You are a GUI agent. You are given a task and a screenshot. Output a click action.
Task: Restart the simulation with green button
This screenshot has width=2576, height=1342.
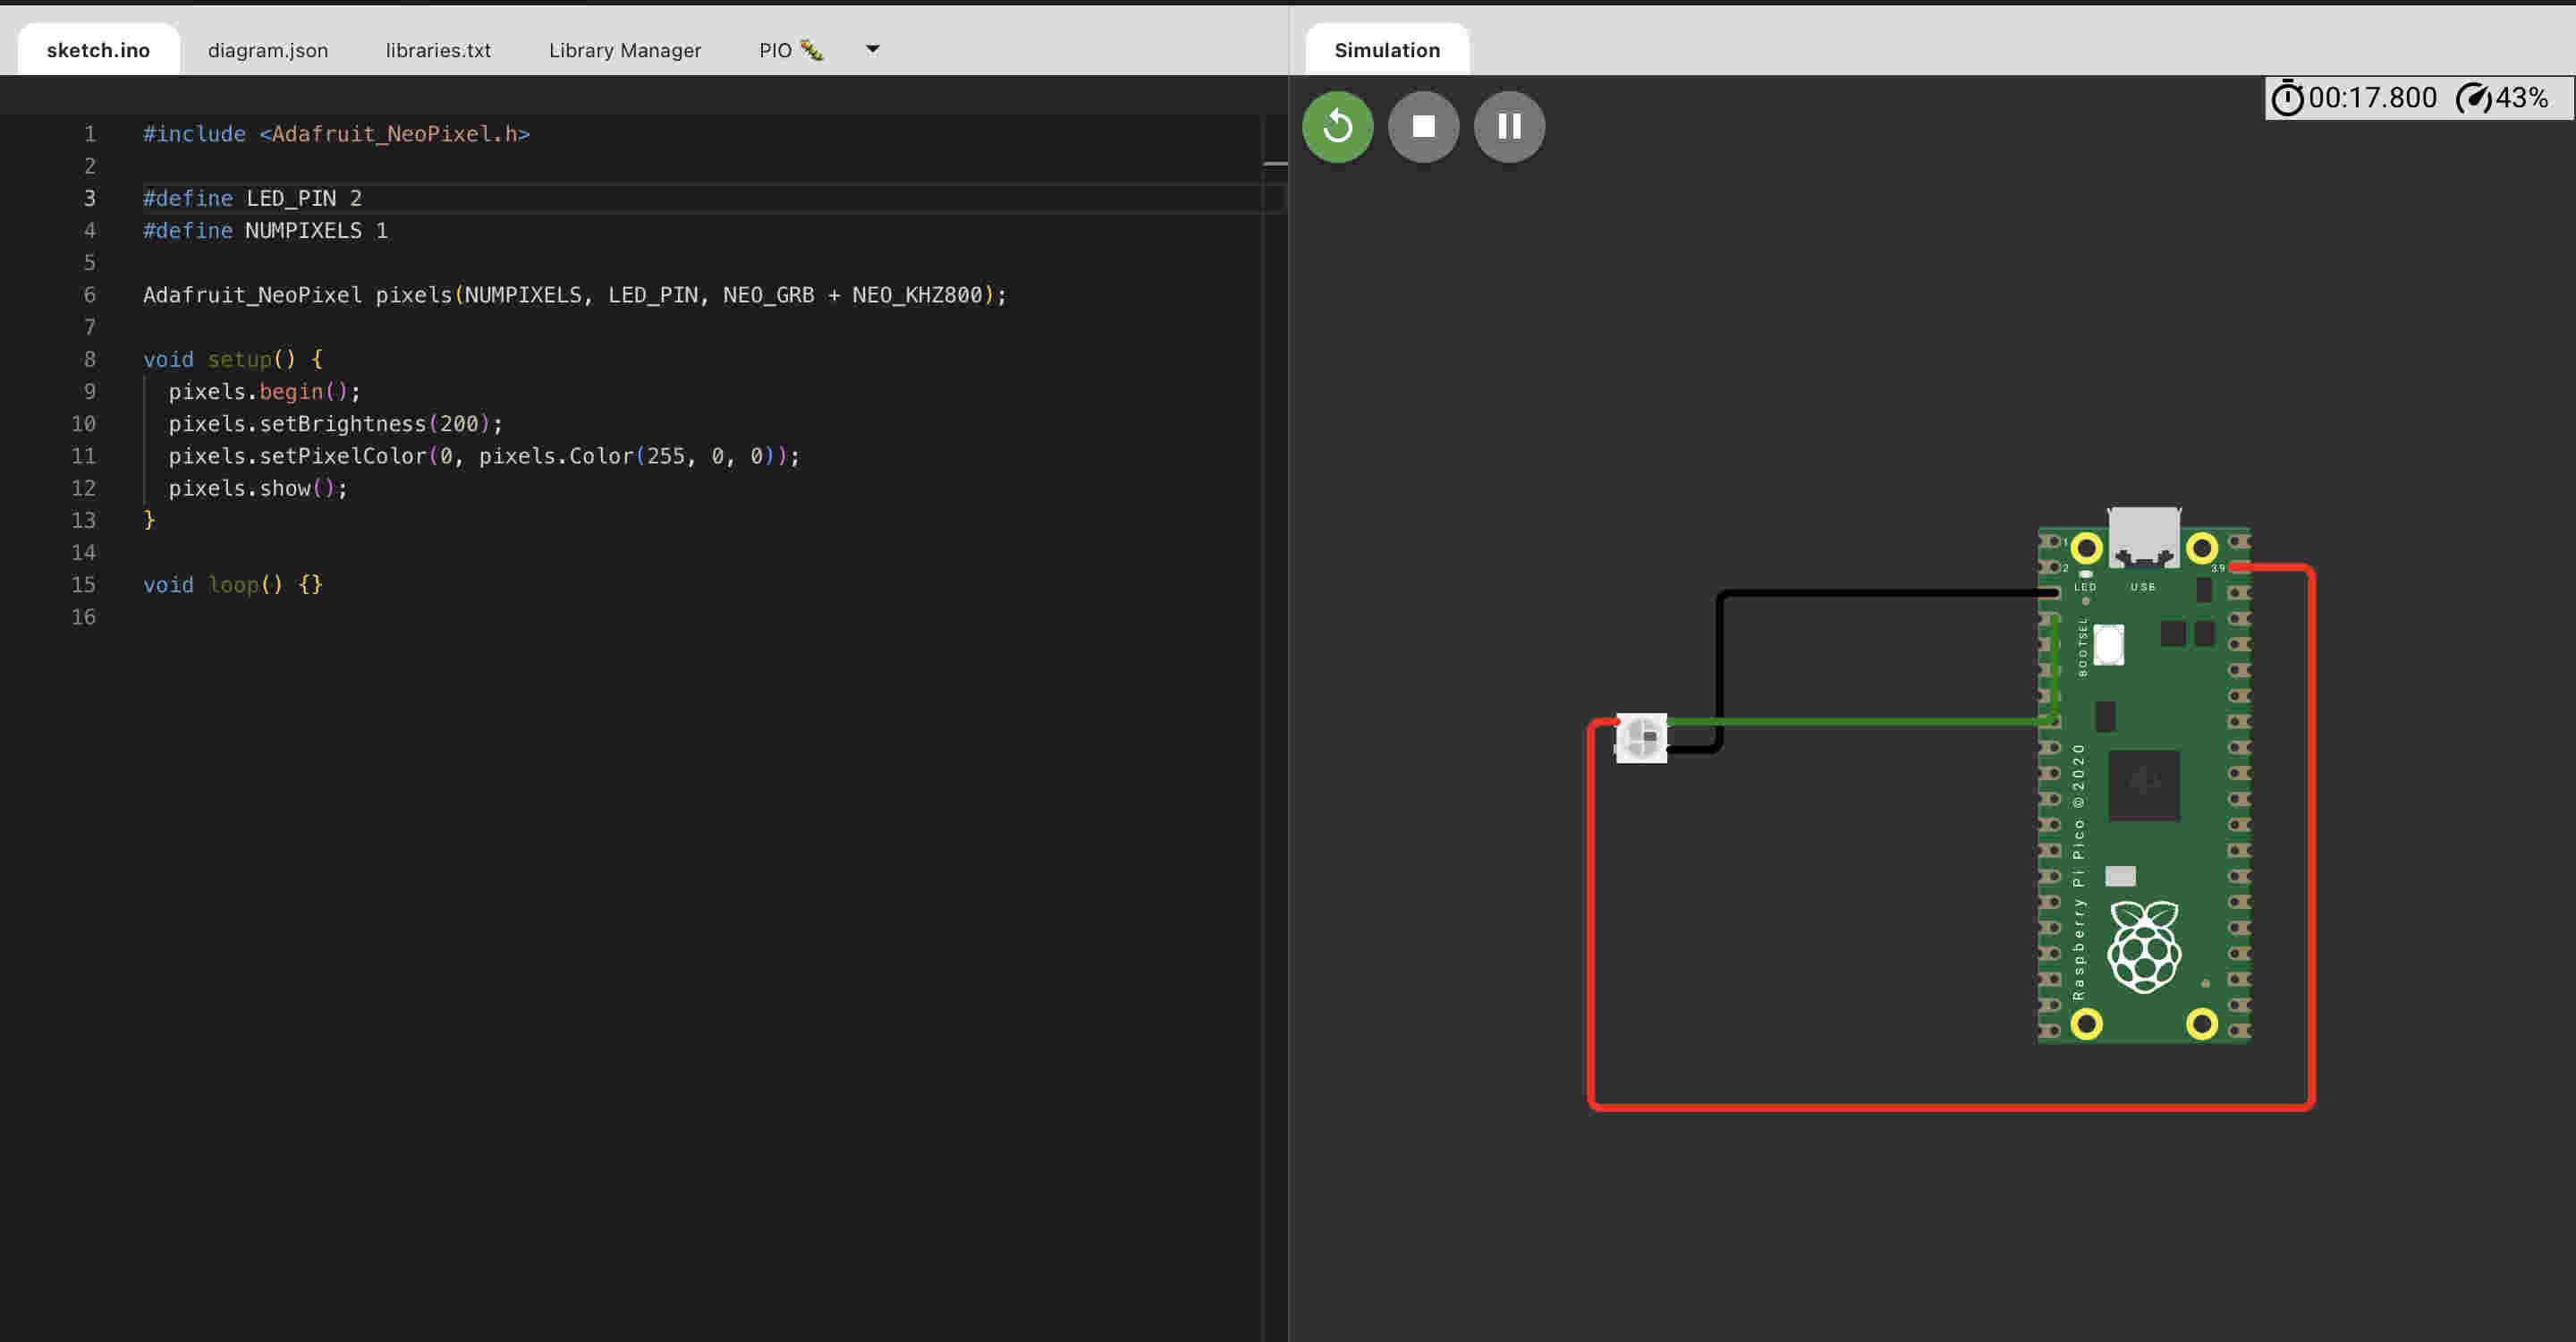1337,127
